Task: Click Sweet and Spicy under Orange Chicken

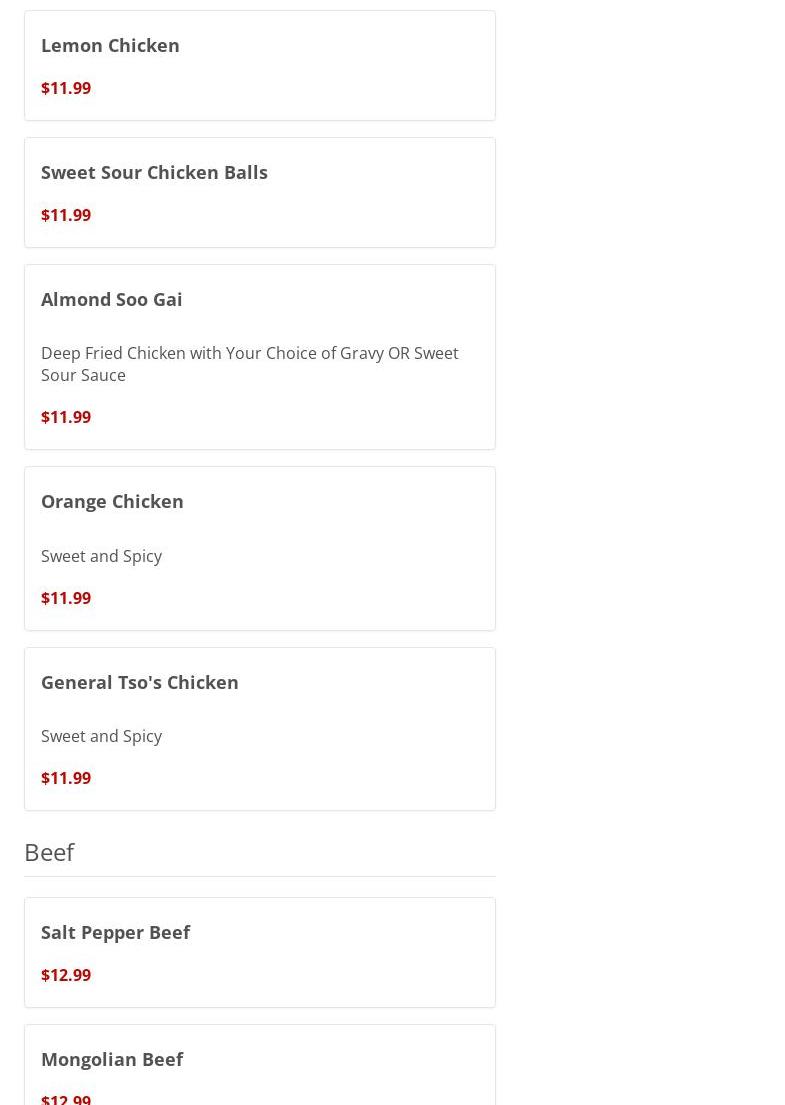Action: [x=101, y=556]
